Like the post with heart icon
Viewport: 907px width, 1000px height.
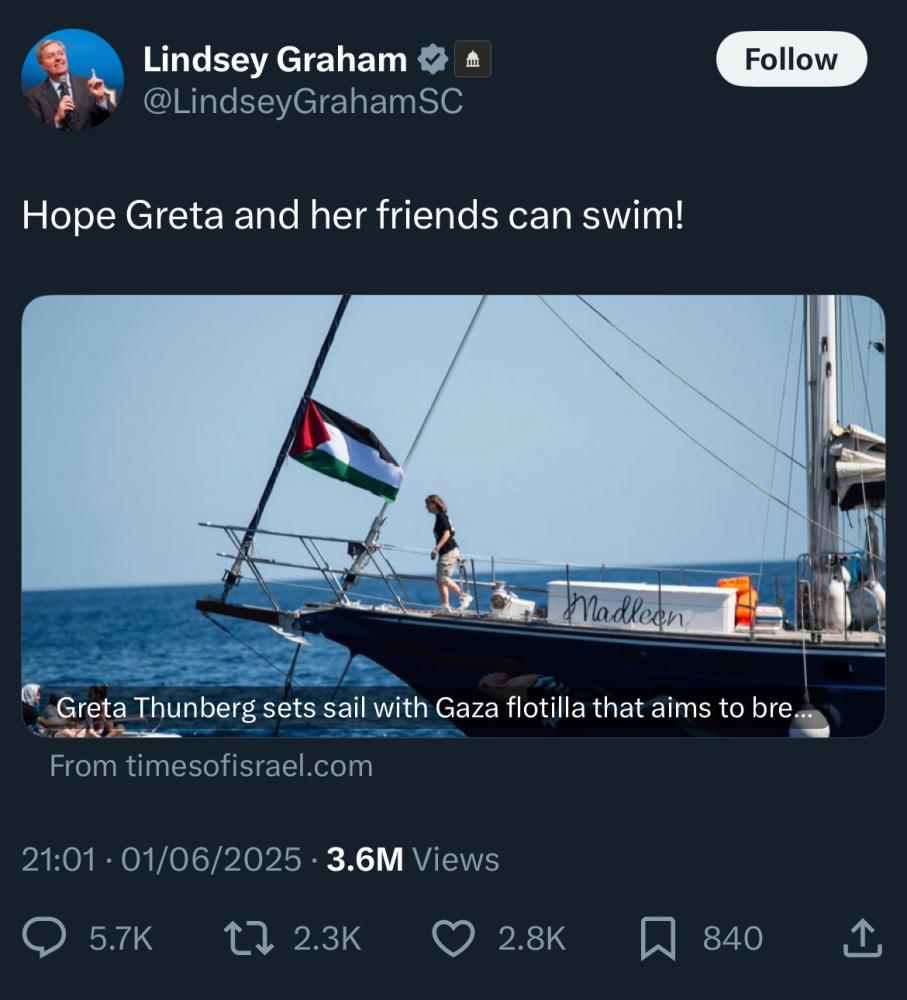453,938
